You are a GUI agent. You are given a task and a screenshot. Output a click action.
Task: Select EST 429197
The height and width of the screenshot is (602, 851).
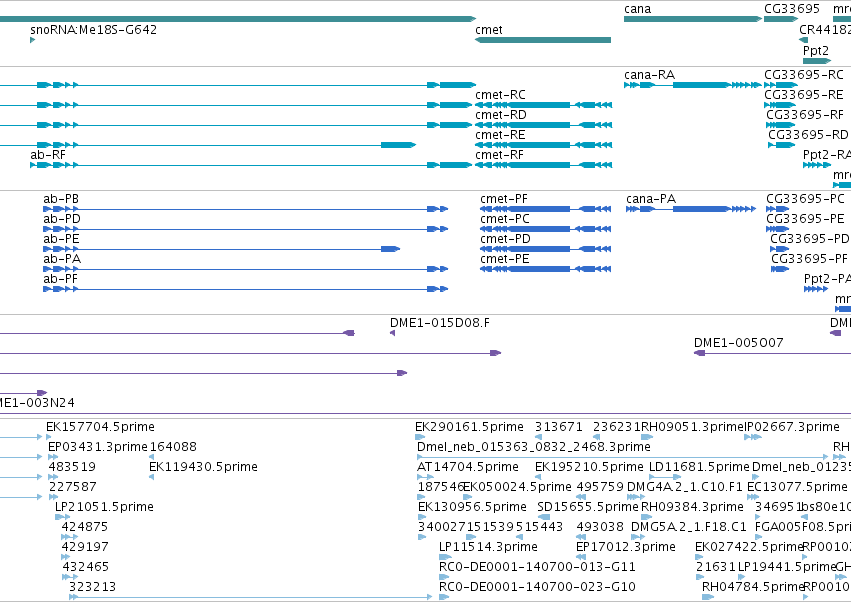point(85,547)
